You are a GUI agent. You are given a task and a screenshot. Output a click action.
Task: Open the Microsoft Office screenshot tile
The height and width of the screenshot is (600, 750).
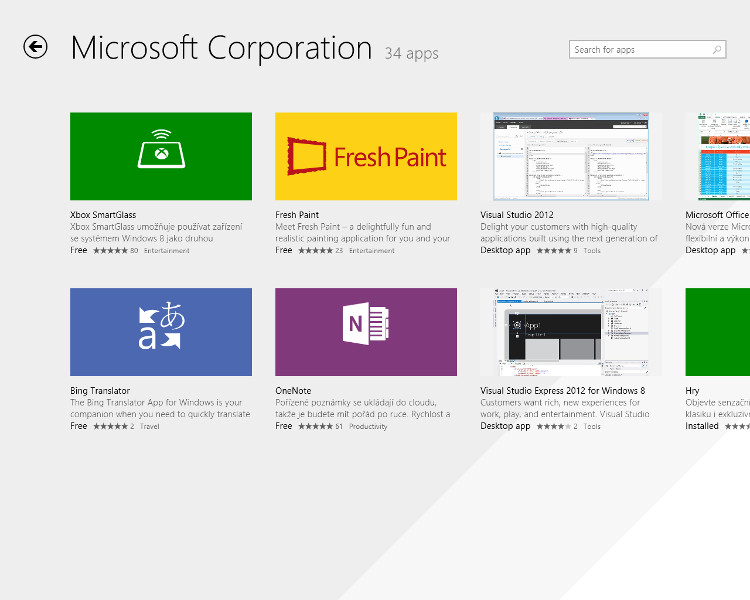pyautogui.click(x=717, y=156)
